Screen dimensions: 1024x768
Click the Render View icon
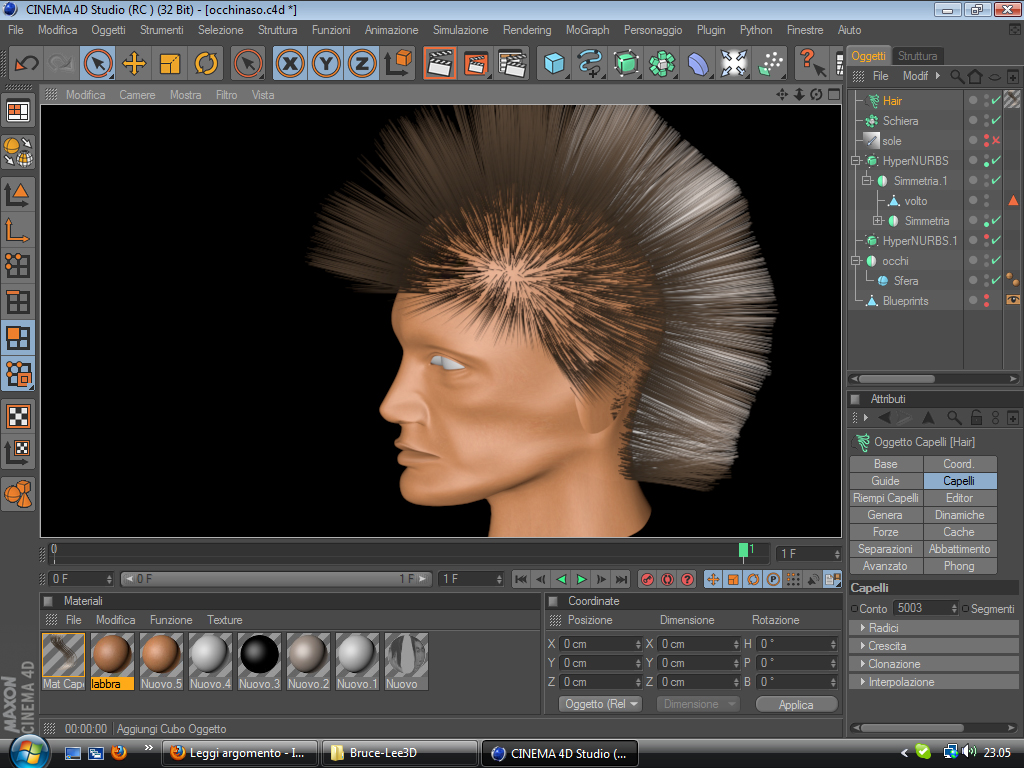click(x=439, y=64)
